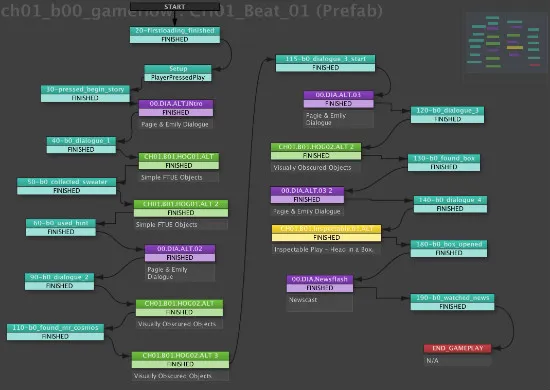Image resolution: width=550 pixels, height=390 pixels.
Task: Click the yellow Inspectable ALT node
Action: (327, 233)
